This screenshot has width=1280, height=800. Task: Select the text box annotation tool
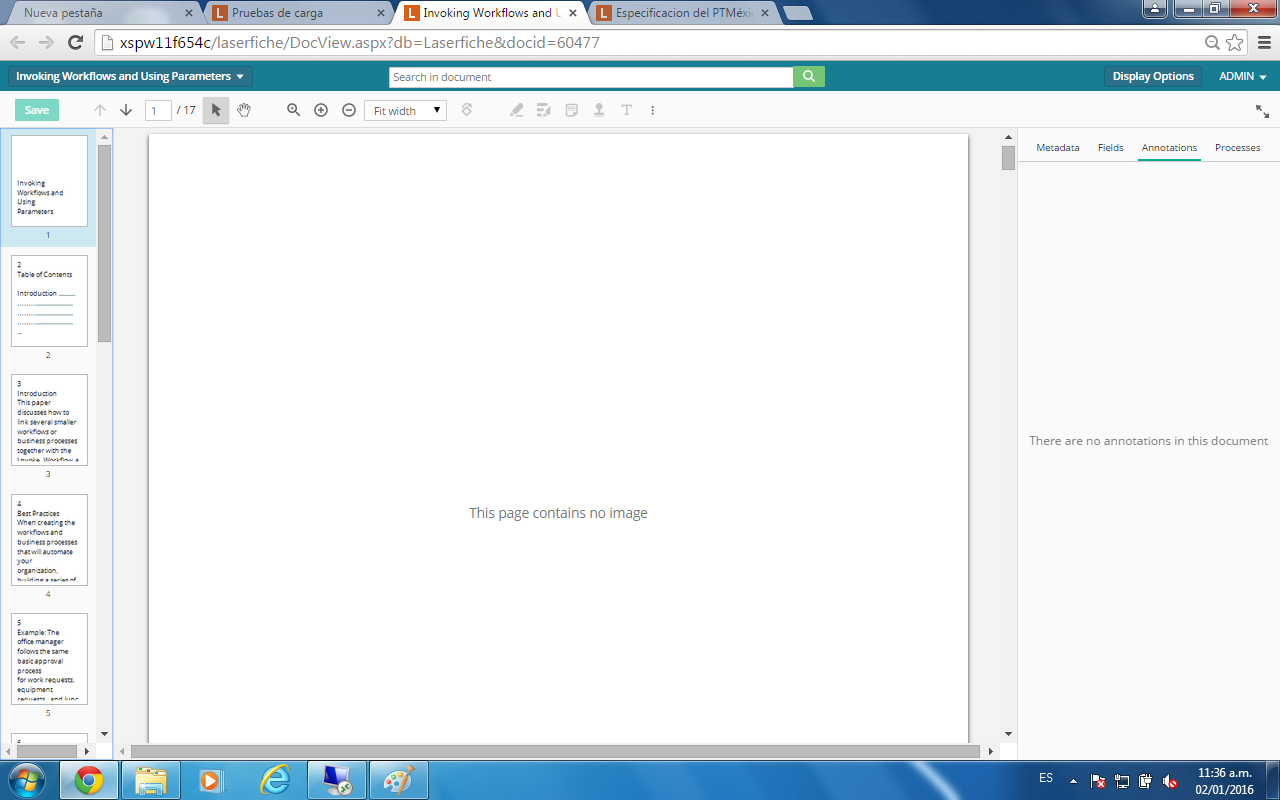627,110
